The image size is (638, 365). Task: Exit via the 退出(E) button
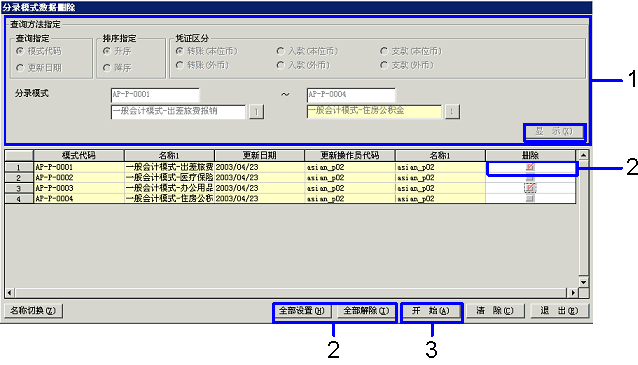pyautogui.click(x=559, y=311)
